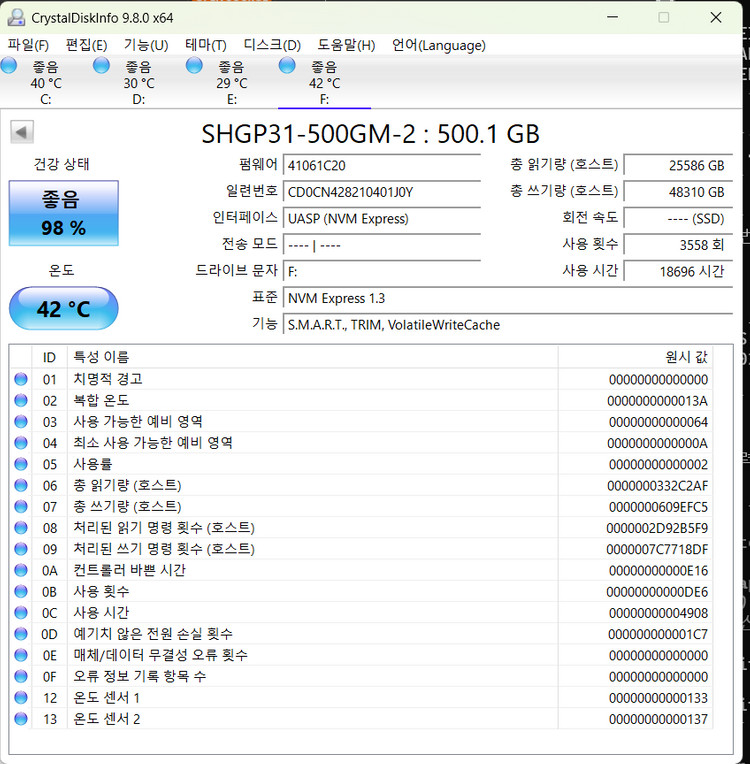The width and height of the screenshot is (750, 764).
Task: Click serial number field CD0CN428210401J0Y
Action: click(382, 192)
